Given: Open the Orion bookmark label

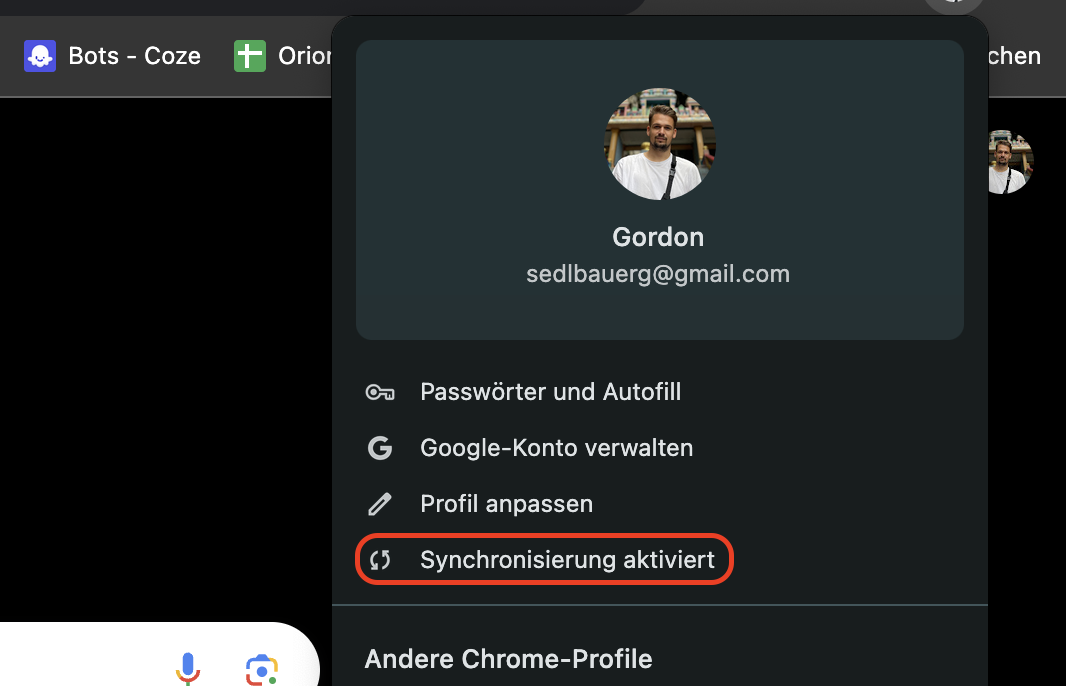Looking at the screenshot, I should click(304, 56).
